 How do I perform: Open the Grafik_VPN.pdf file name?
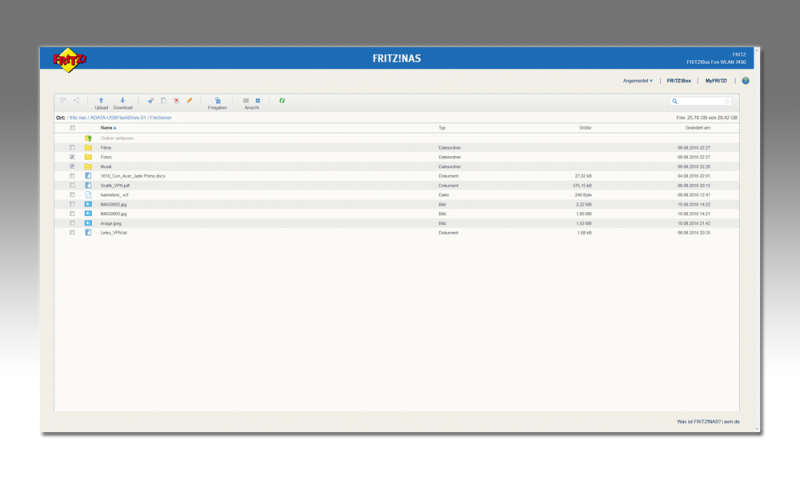115,185
